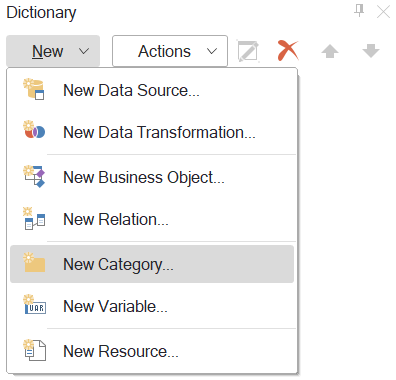Choose New Data Source menu entry
Screen dimensions: 396x380
[152, 90]
